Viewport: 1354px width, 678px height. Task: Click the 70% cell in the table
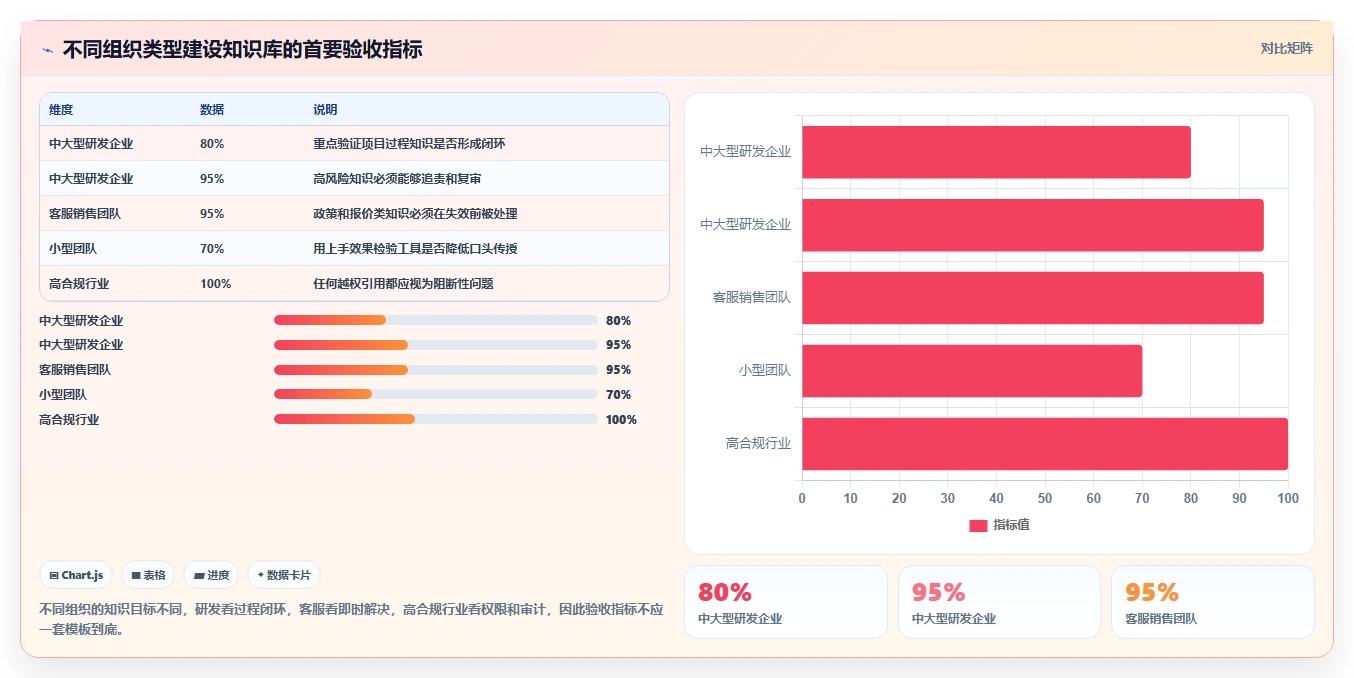click(x=212, y=249)
